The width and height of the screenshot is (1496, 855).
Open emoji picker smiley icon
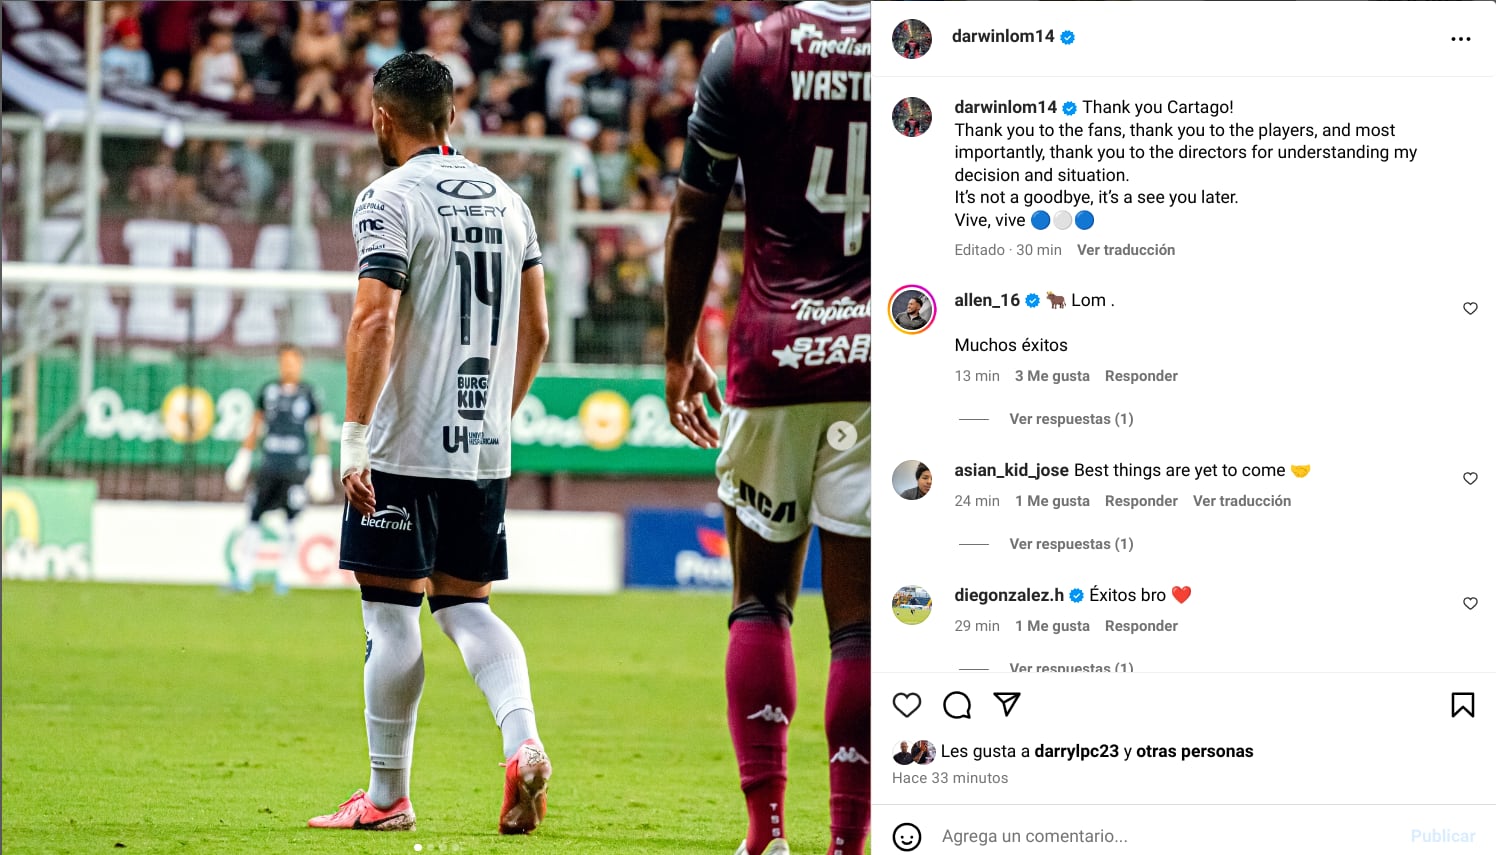click(x=907, y=836)
